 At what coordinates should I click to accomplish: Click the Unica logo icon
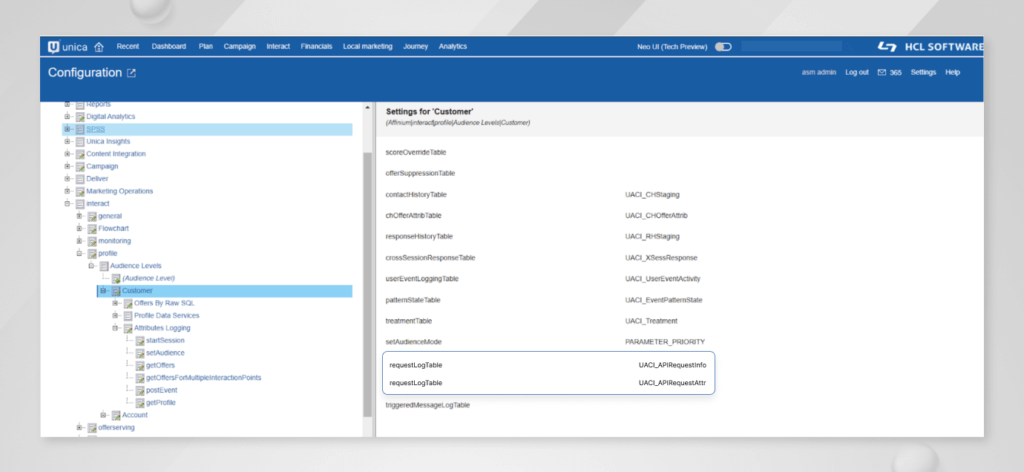click(54, 46)
